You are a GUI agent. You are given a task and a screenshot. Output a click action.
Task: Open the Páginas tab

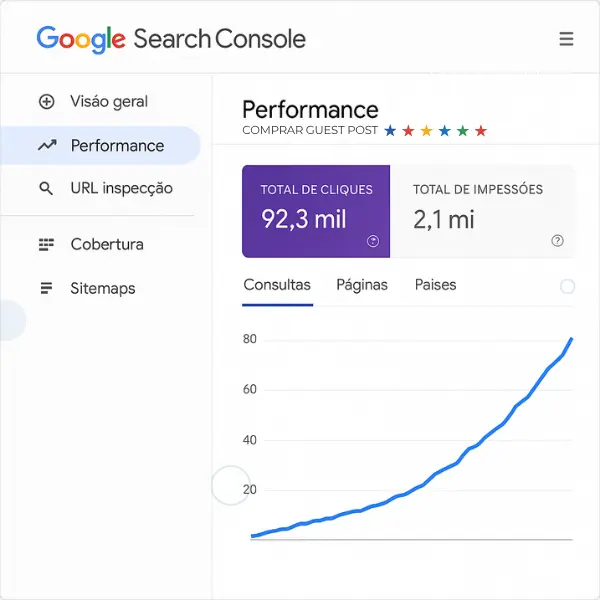[x=362, y=285]
